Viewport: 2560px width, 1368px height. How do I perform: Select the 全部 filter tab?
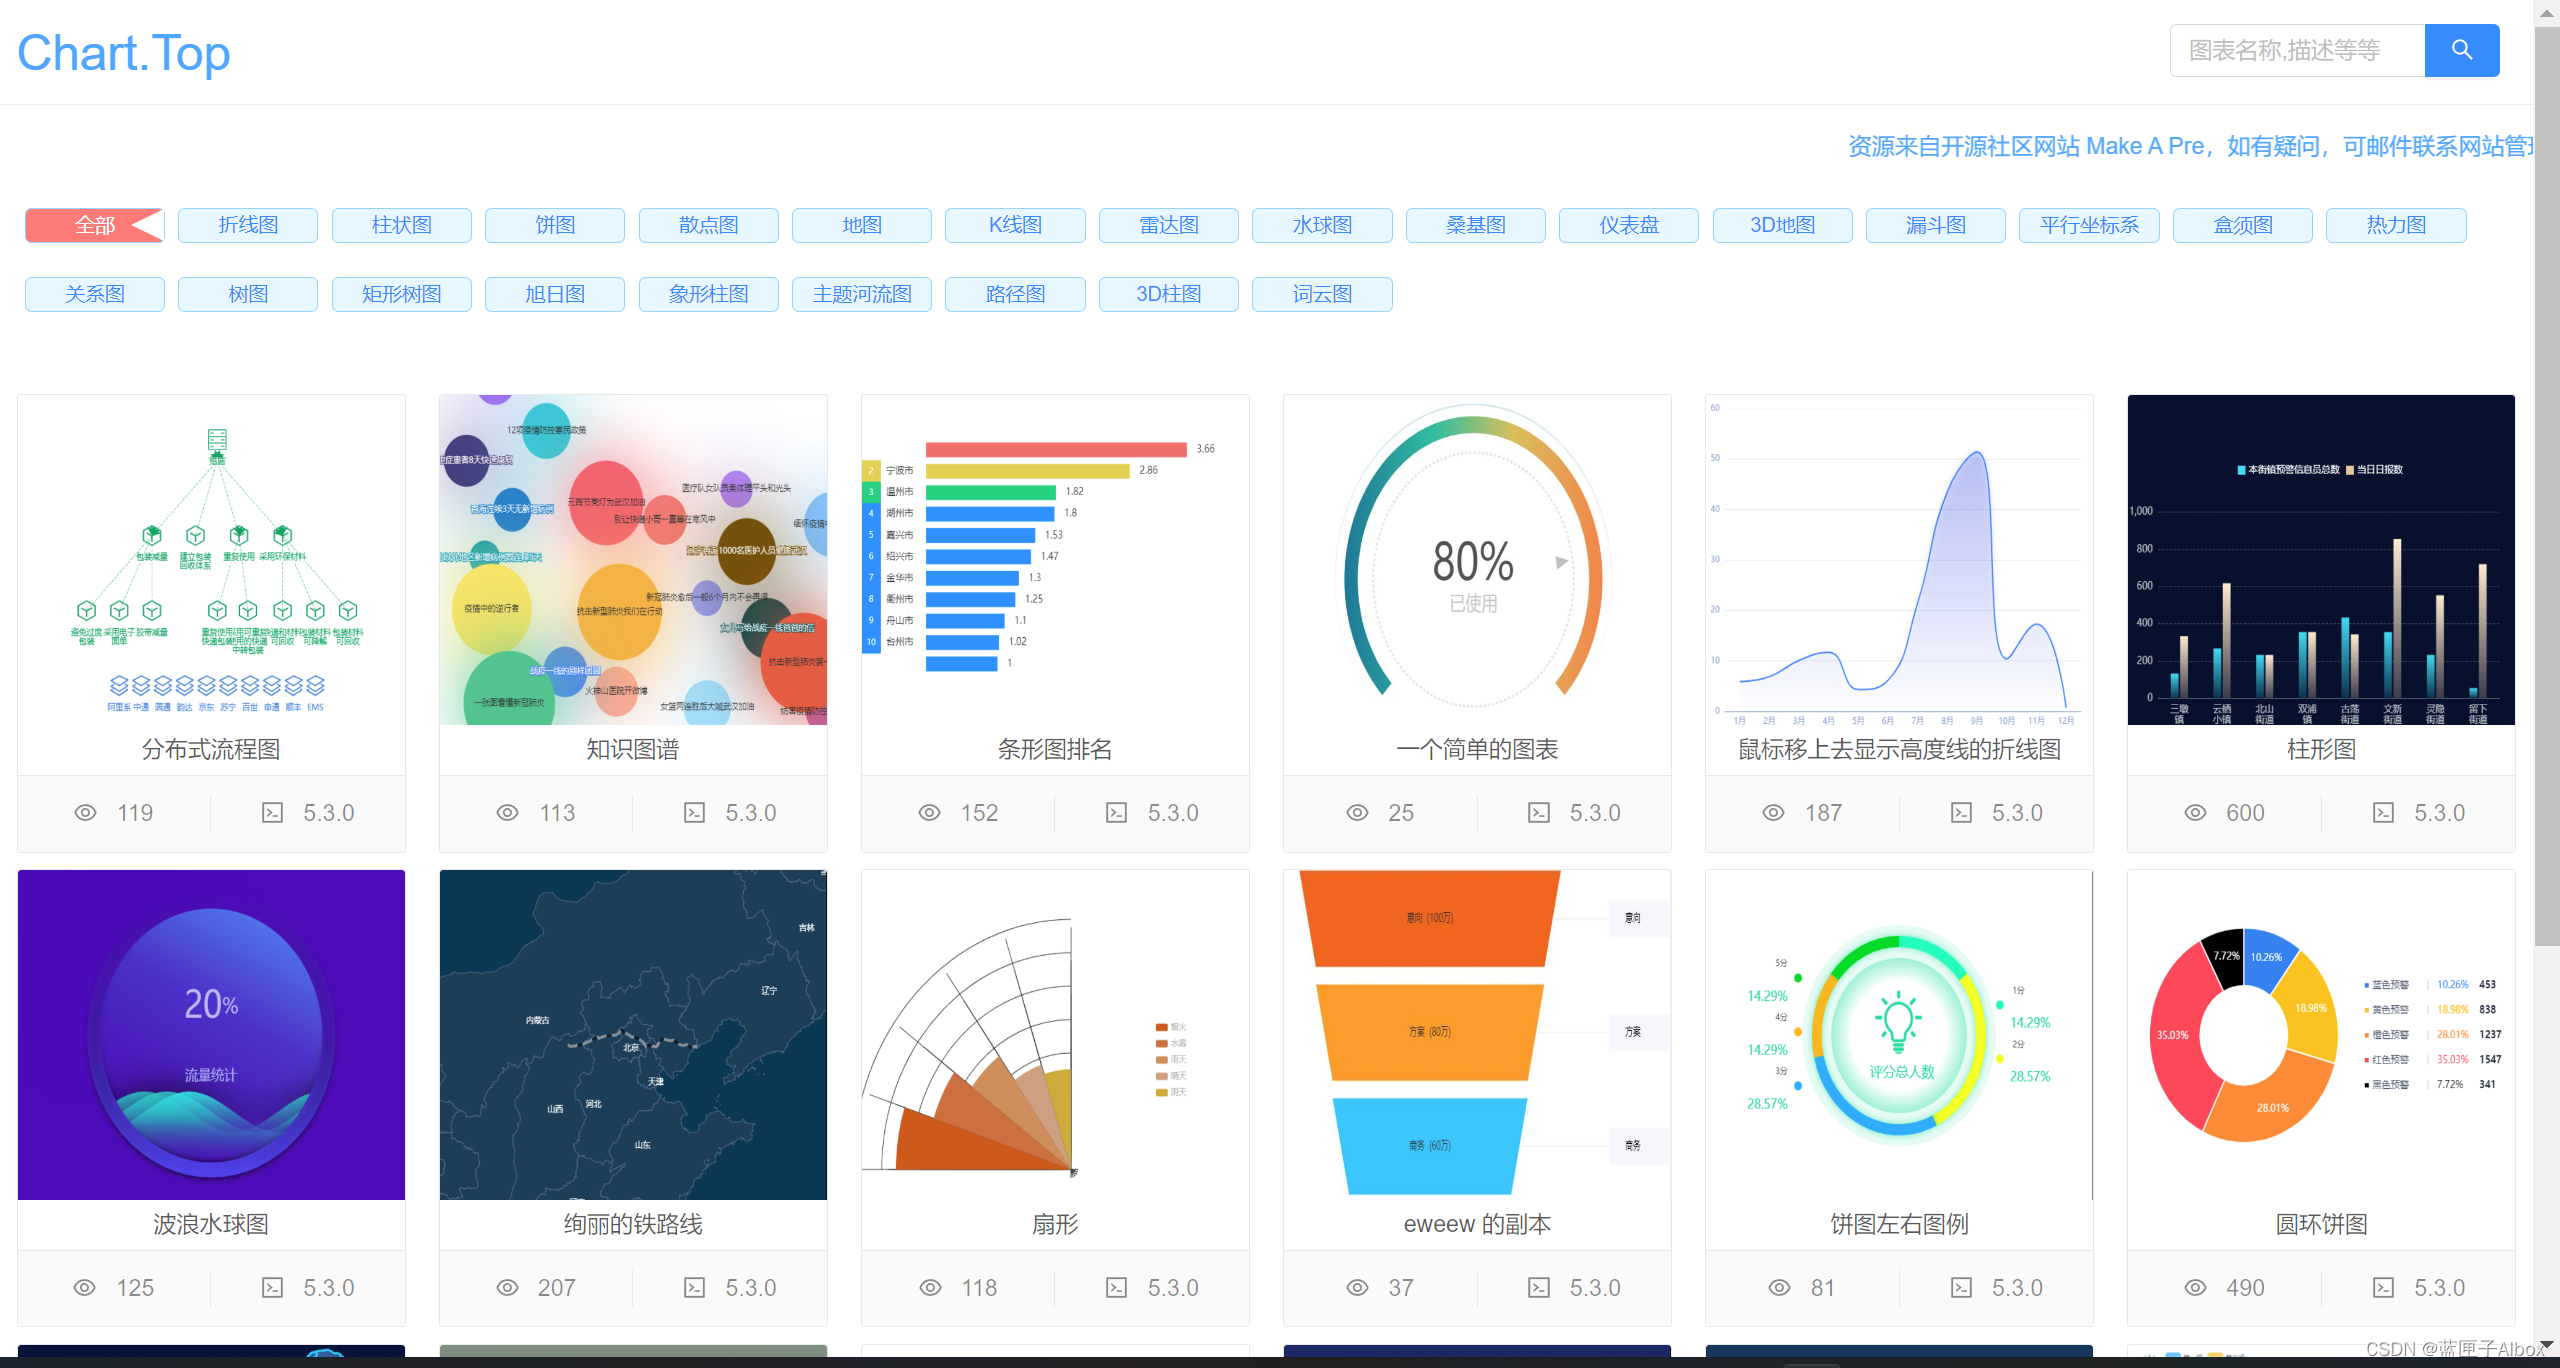[95, 225]
